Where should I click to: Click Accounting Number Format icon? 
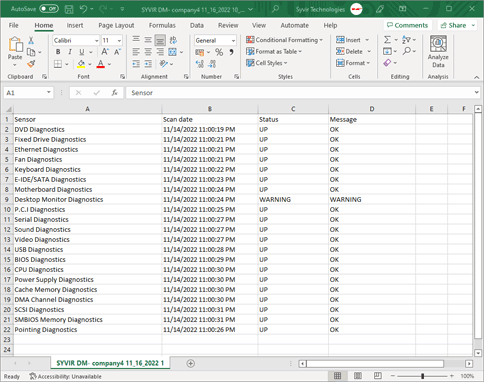click(200, 52)
